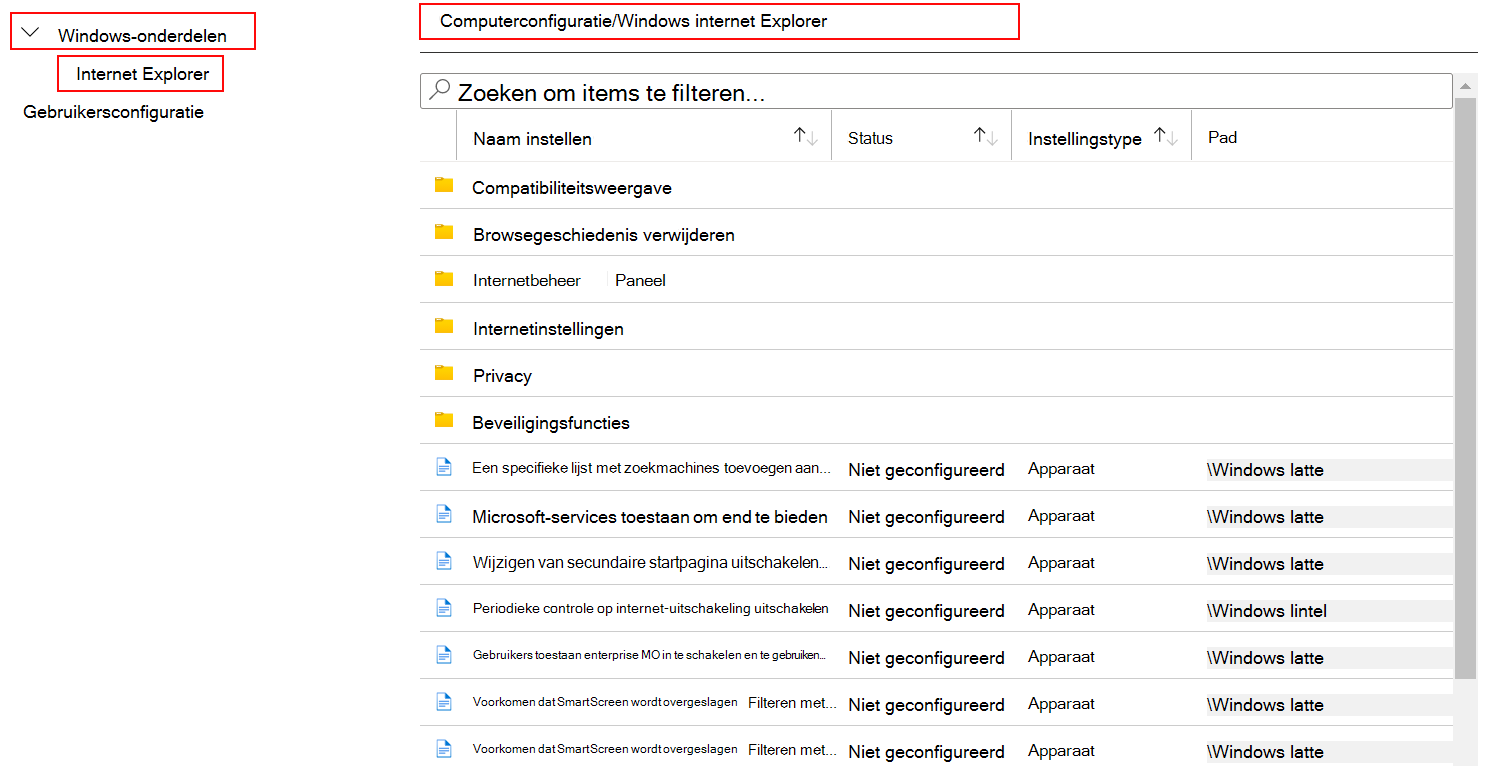This screenshot has width=1485, height=766.
Task: Click the Beveiligingsfuncties folder icon
Action: (444, 420)
